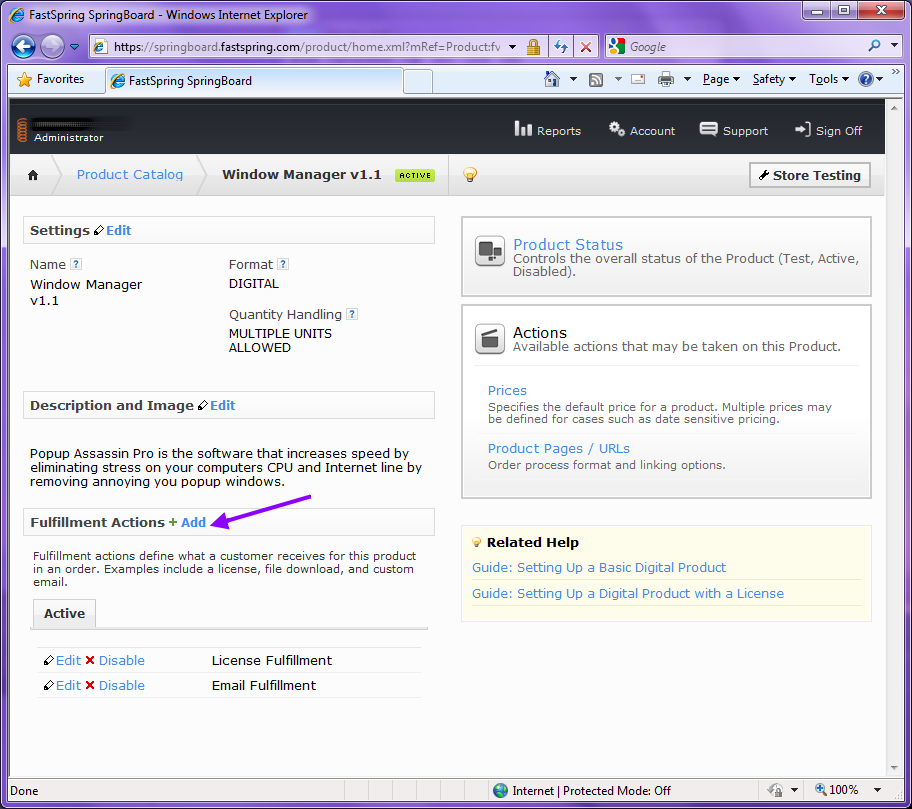Expand the feeds dropdown arrow
This screenshot has height=809, width=912.
click(618, 79)
